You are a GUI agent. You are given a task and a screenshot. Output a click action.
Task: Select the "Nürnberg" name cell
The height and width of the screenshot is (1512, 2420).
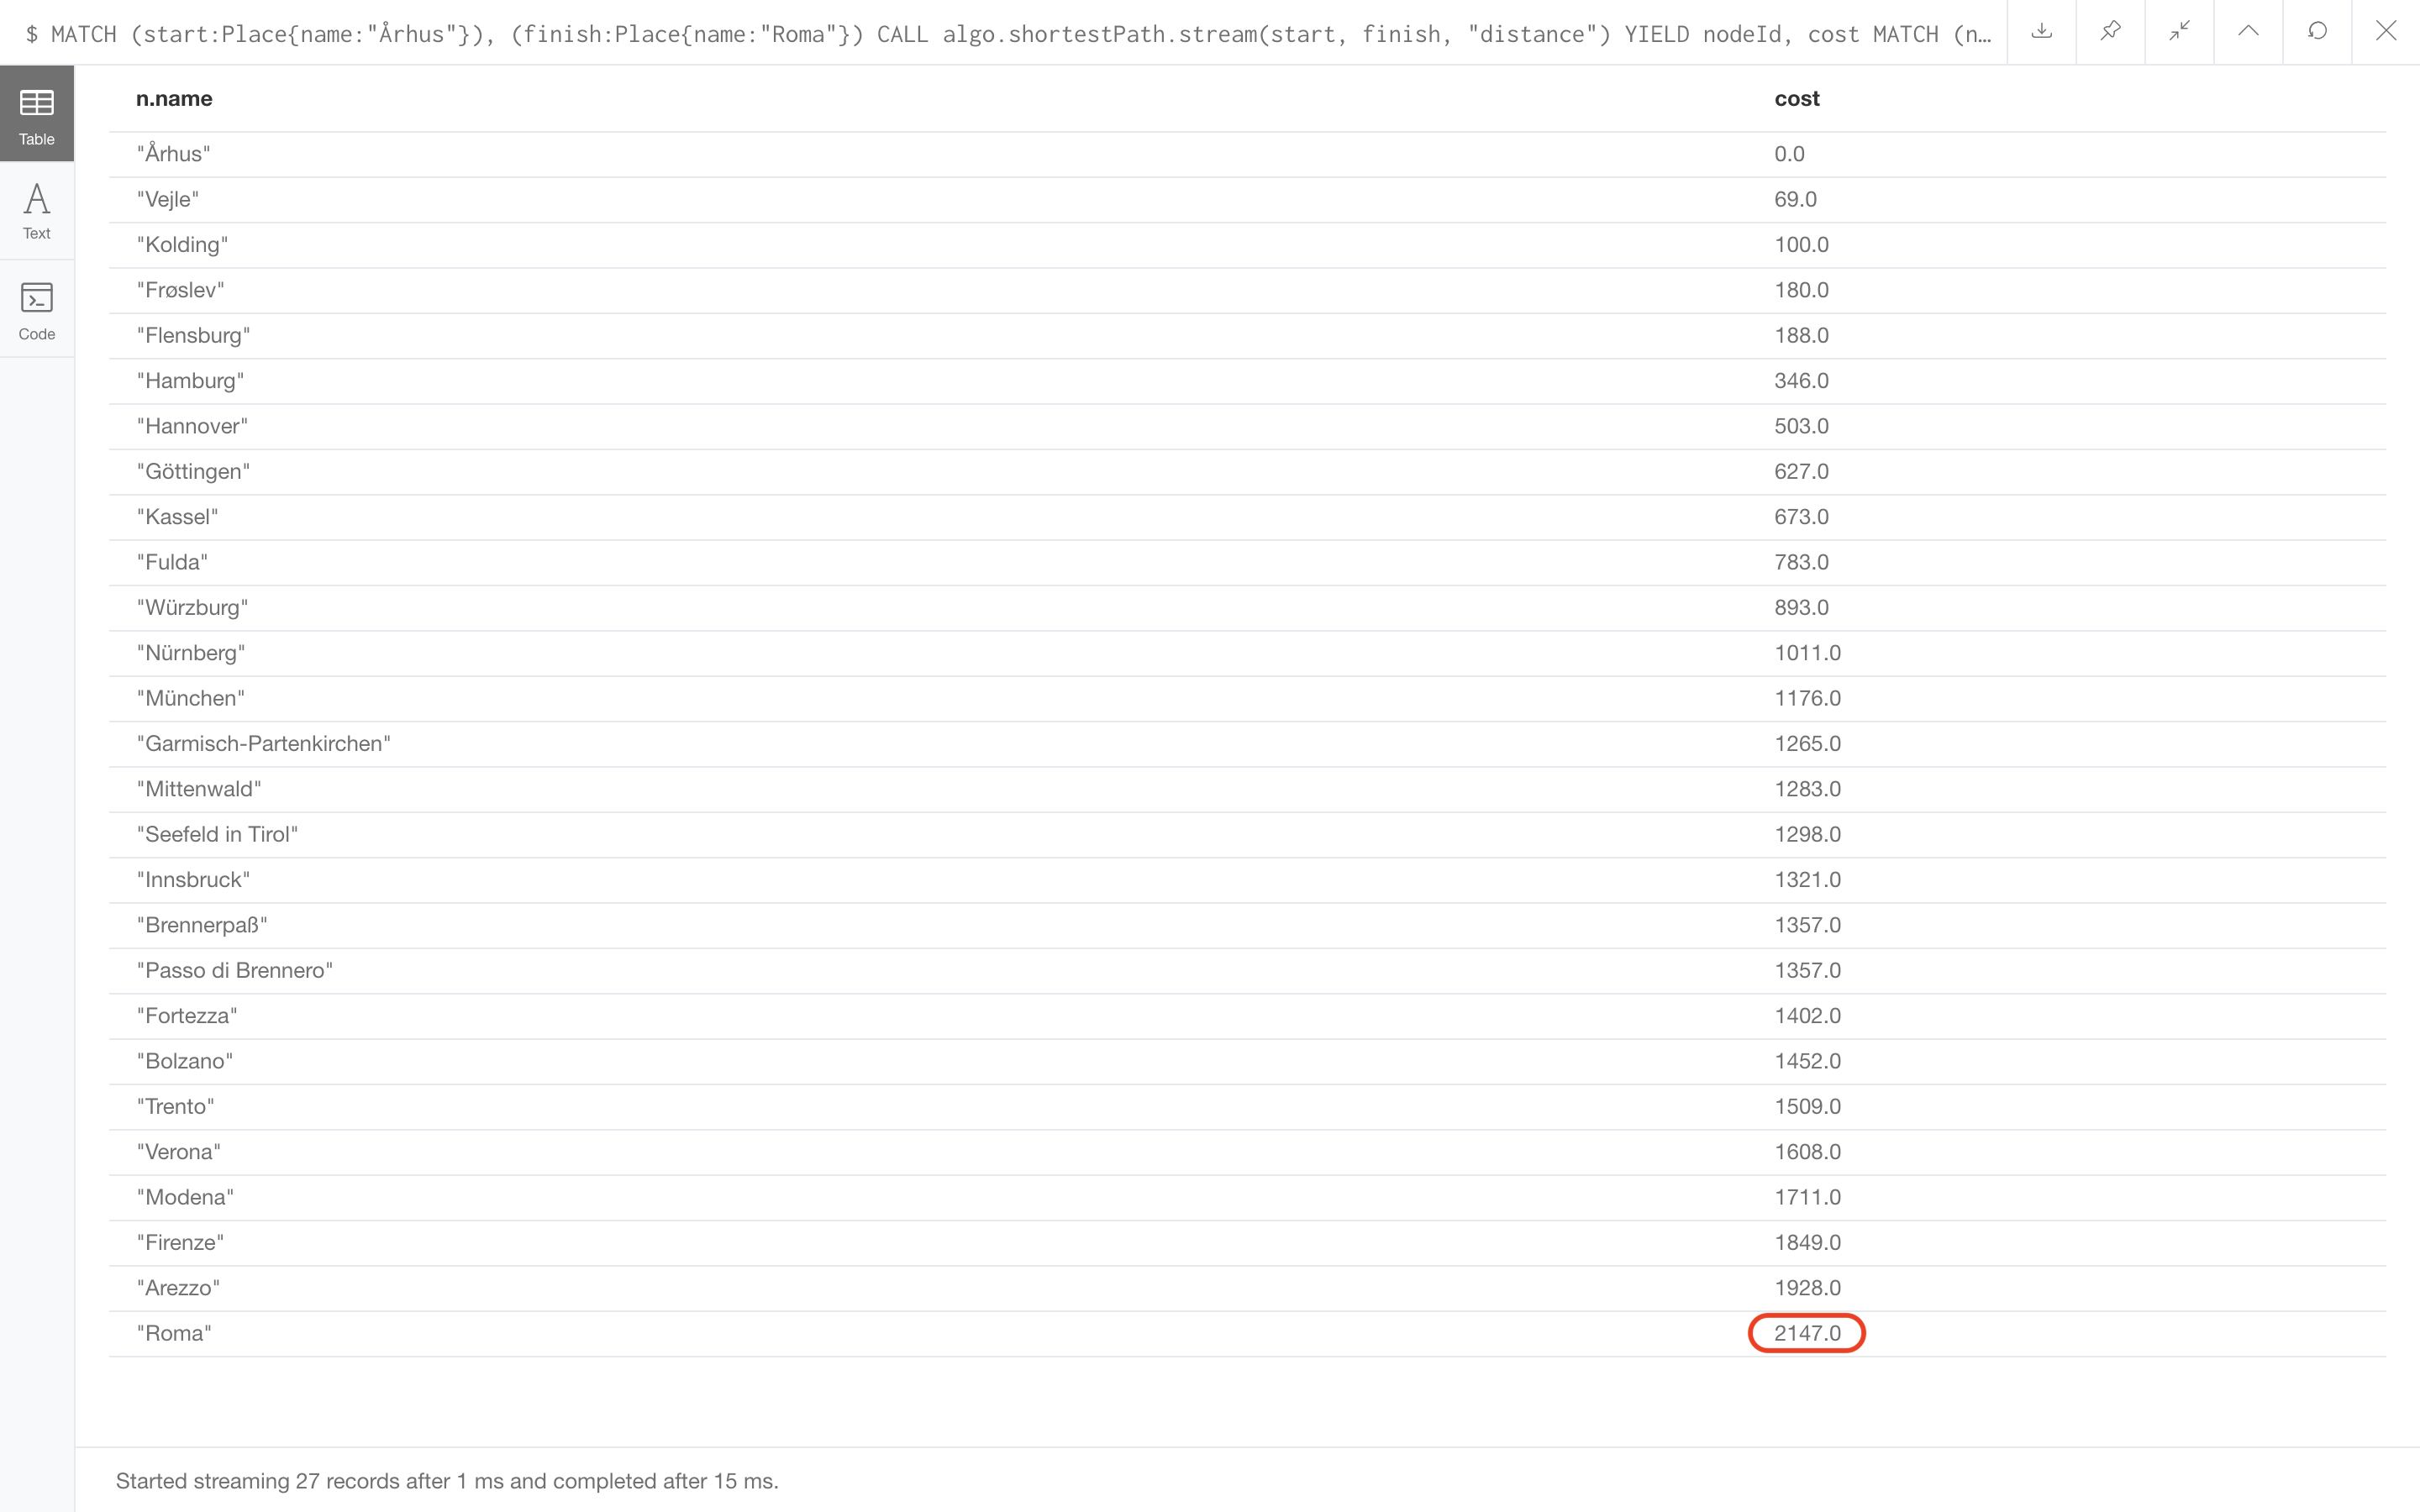point(191,653)
